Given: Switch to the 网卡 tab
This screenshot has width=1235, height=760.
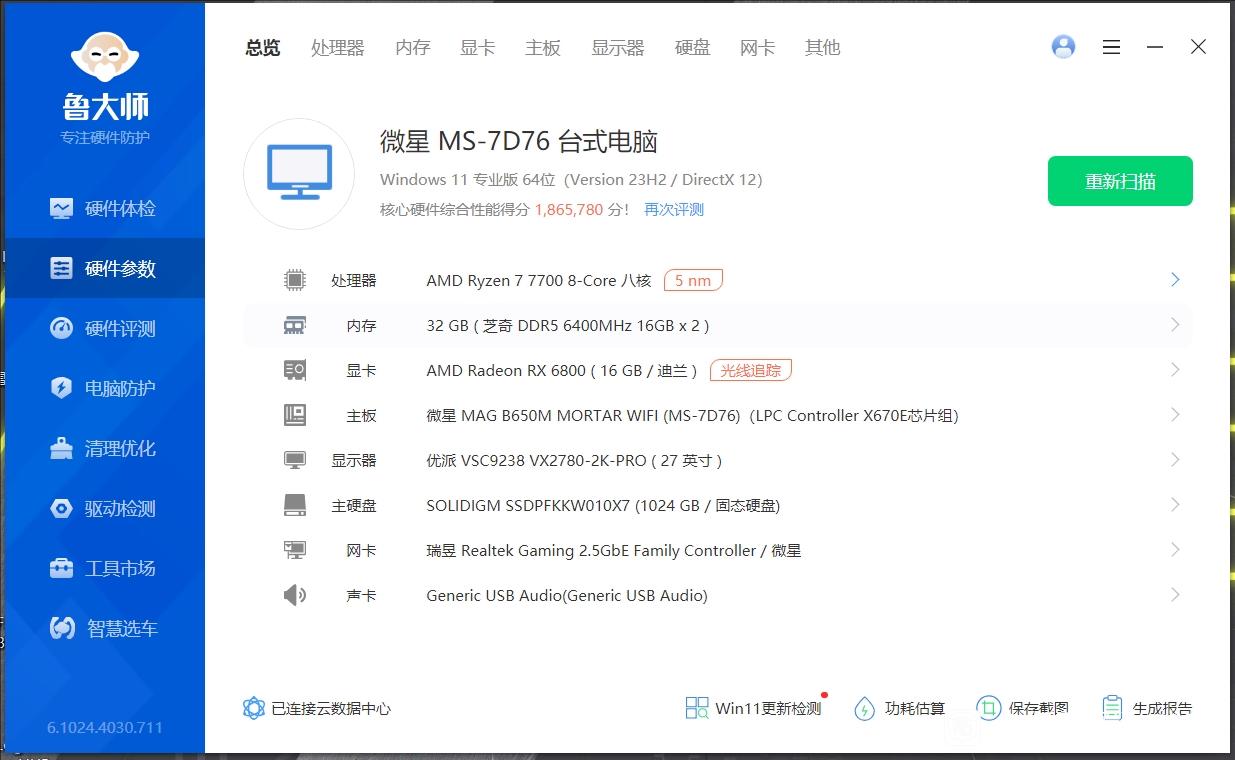Looking at the screenshot, I should pos(758,48).
